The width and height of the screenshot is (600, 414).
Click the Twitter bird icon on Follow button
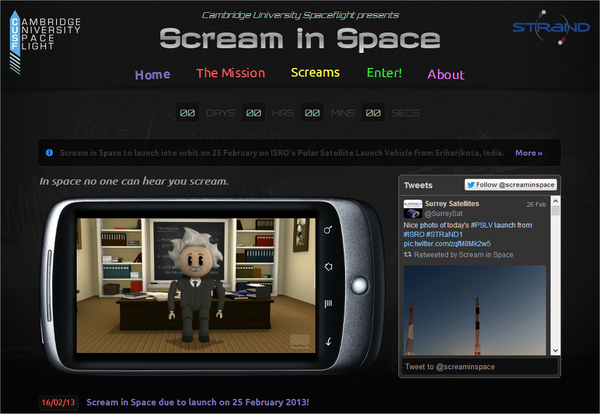[471, 185]
